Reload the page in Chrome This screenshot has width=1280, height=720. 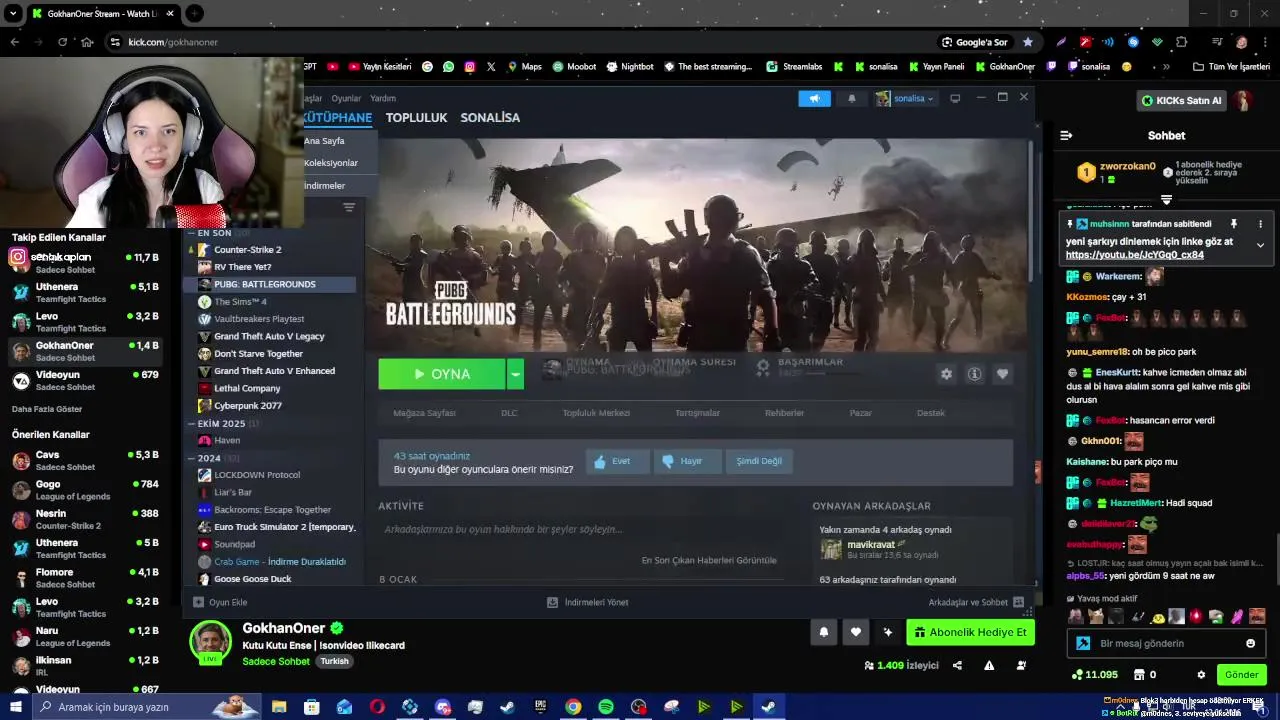pos(62,42)
